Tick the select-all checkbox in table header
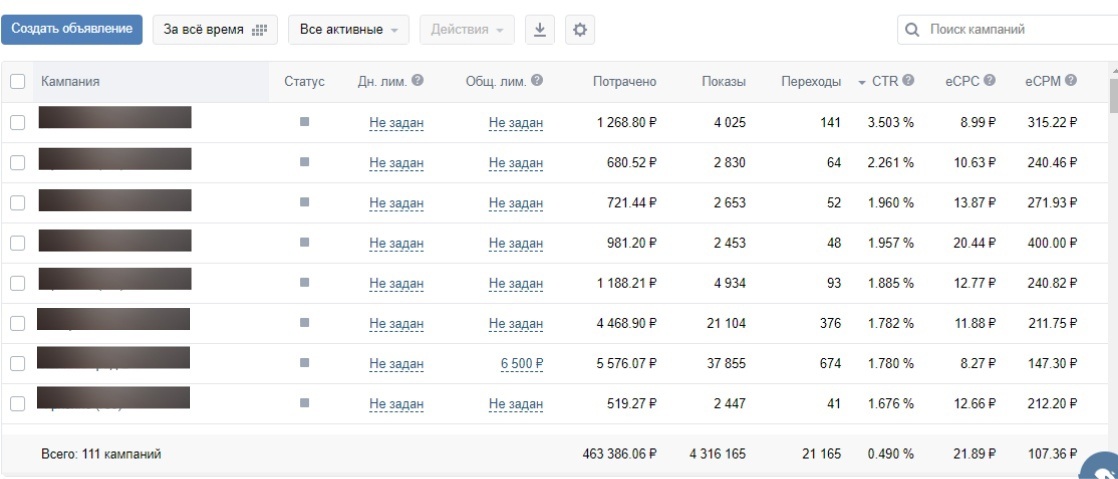Image resolution: width=1118 pixels, height=479 pixels. pos(17,82)
